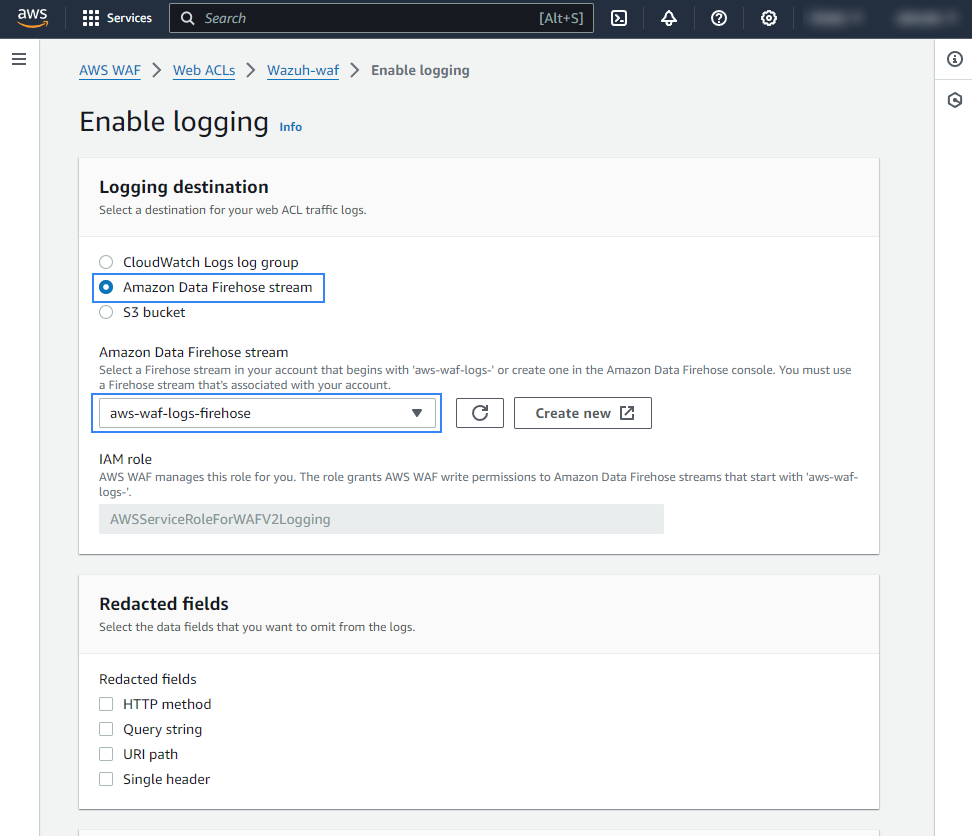The width and height of the screenshot is (972, 836).
Task: Refresh the Firehose stream list
Action: pyautogui.click(x=480, y=413)
